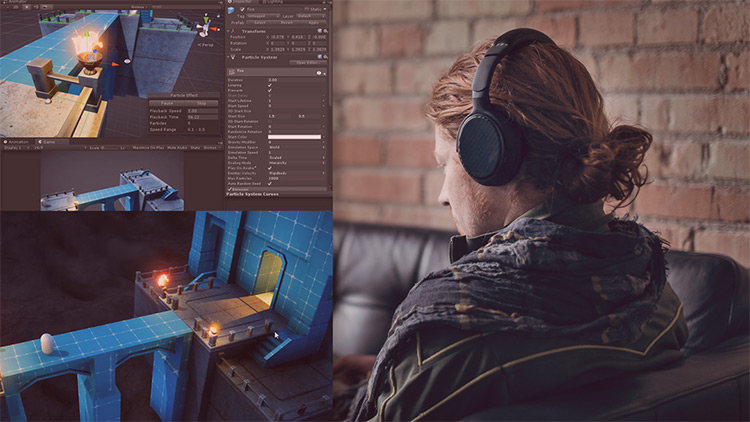Click the Scene view search field
Screen dimensions: 750x422
[x=187, y=7]
